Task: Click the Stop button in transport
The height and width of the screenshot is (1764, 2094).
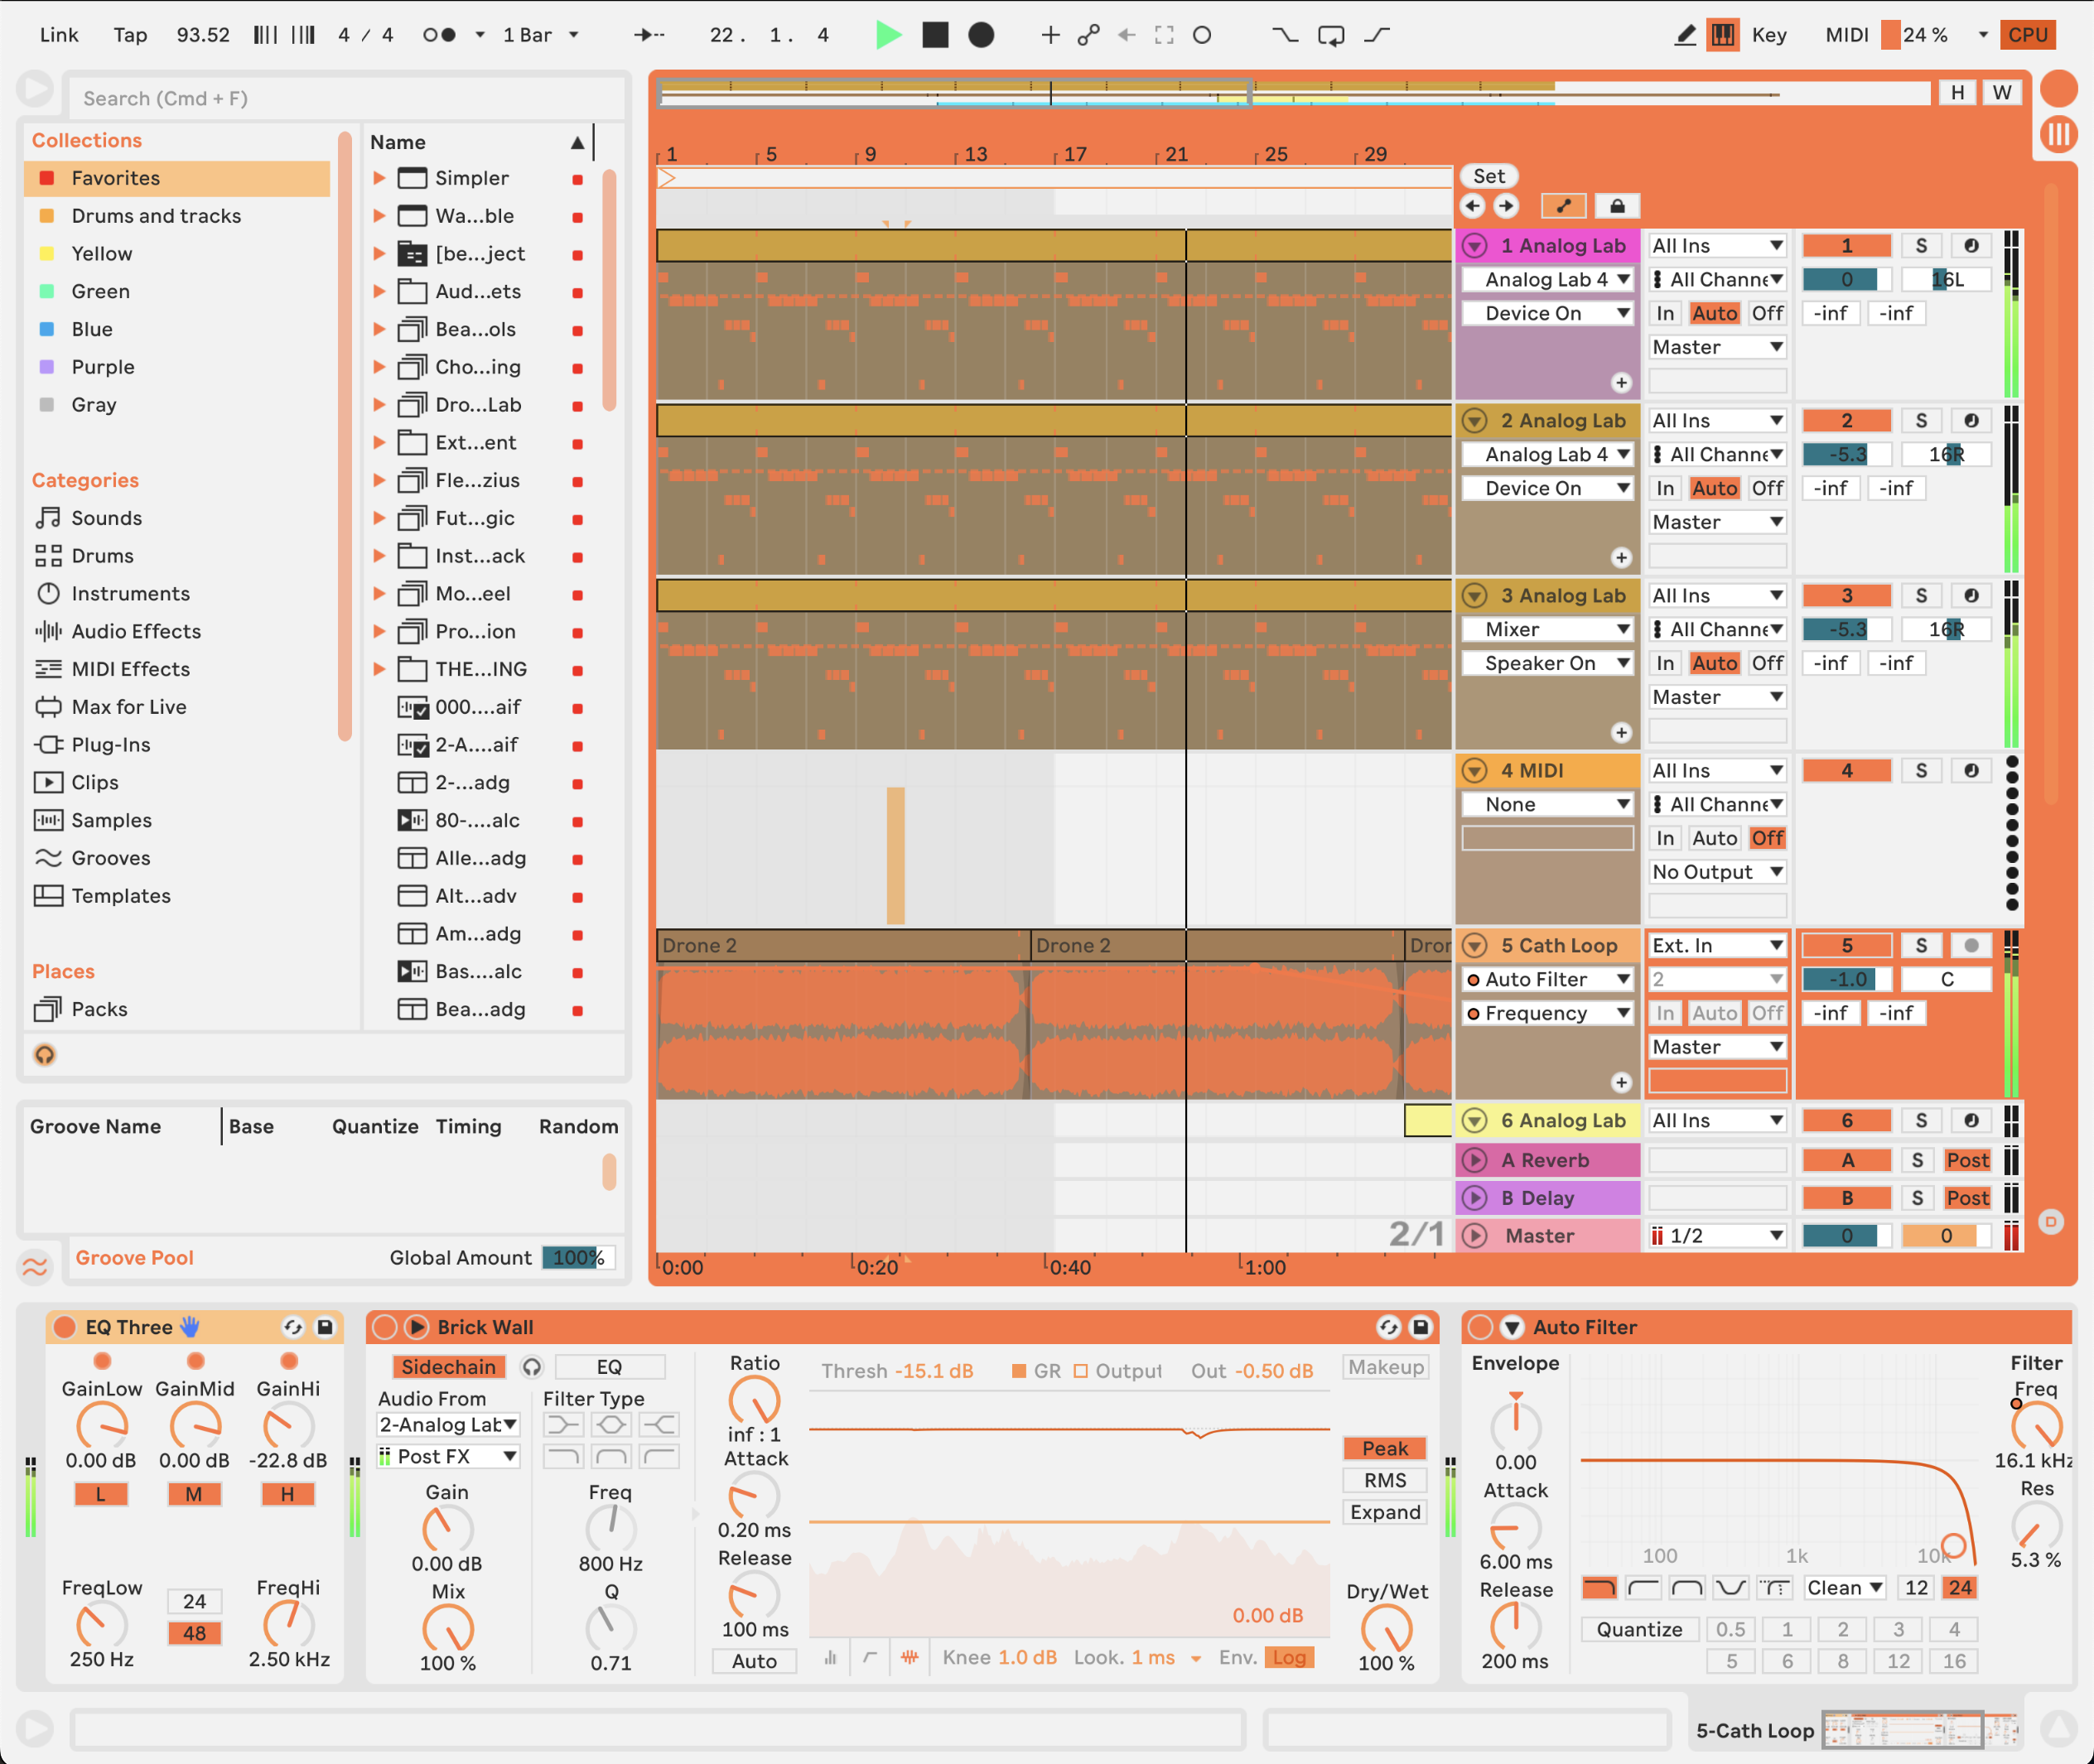Action: tap(935, 35)
